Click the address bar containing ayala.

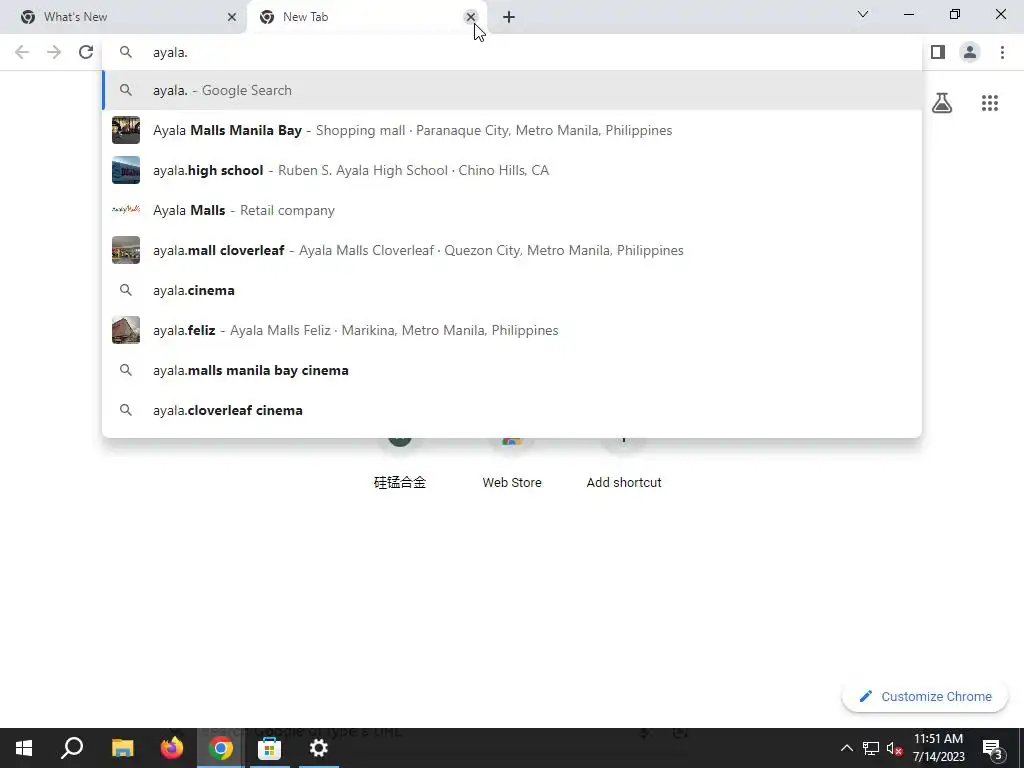[x=512, y=52]
